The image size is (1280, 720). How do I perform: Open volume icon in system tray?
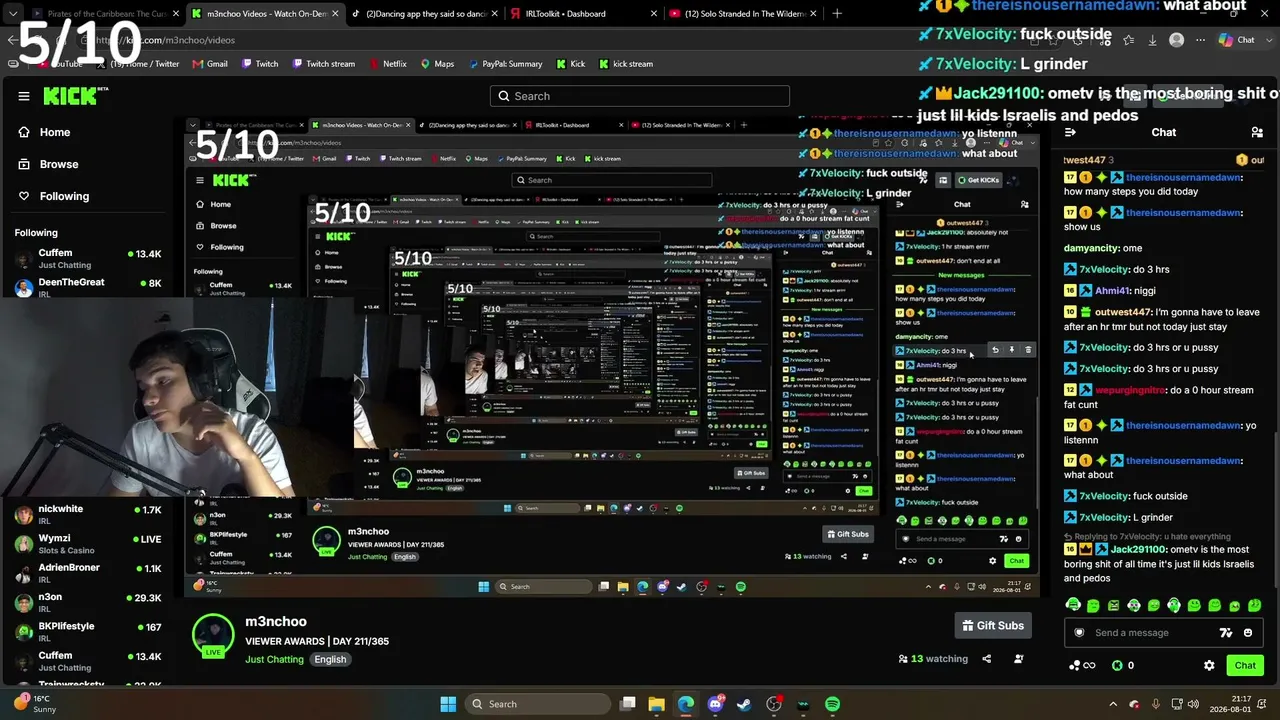(1195, 704)
